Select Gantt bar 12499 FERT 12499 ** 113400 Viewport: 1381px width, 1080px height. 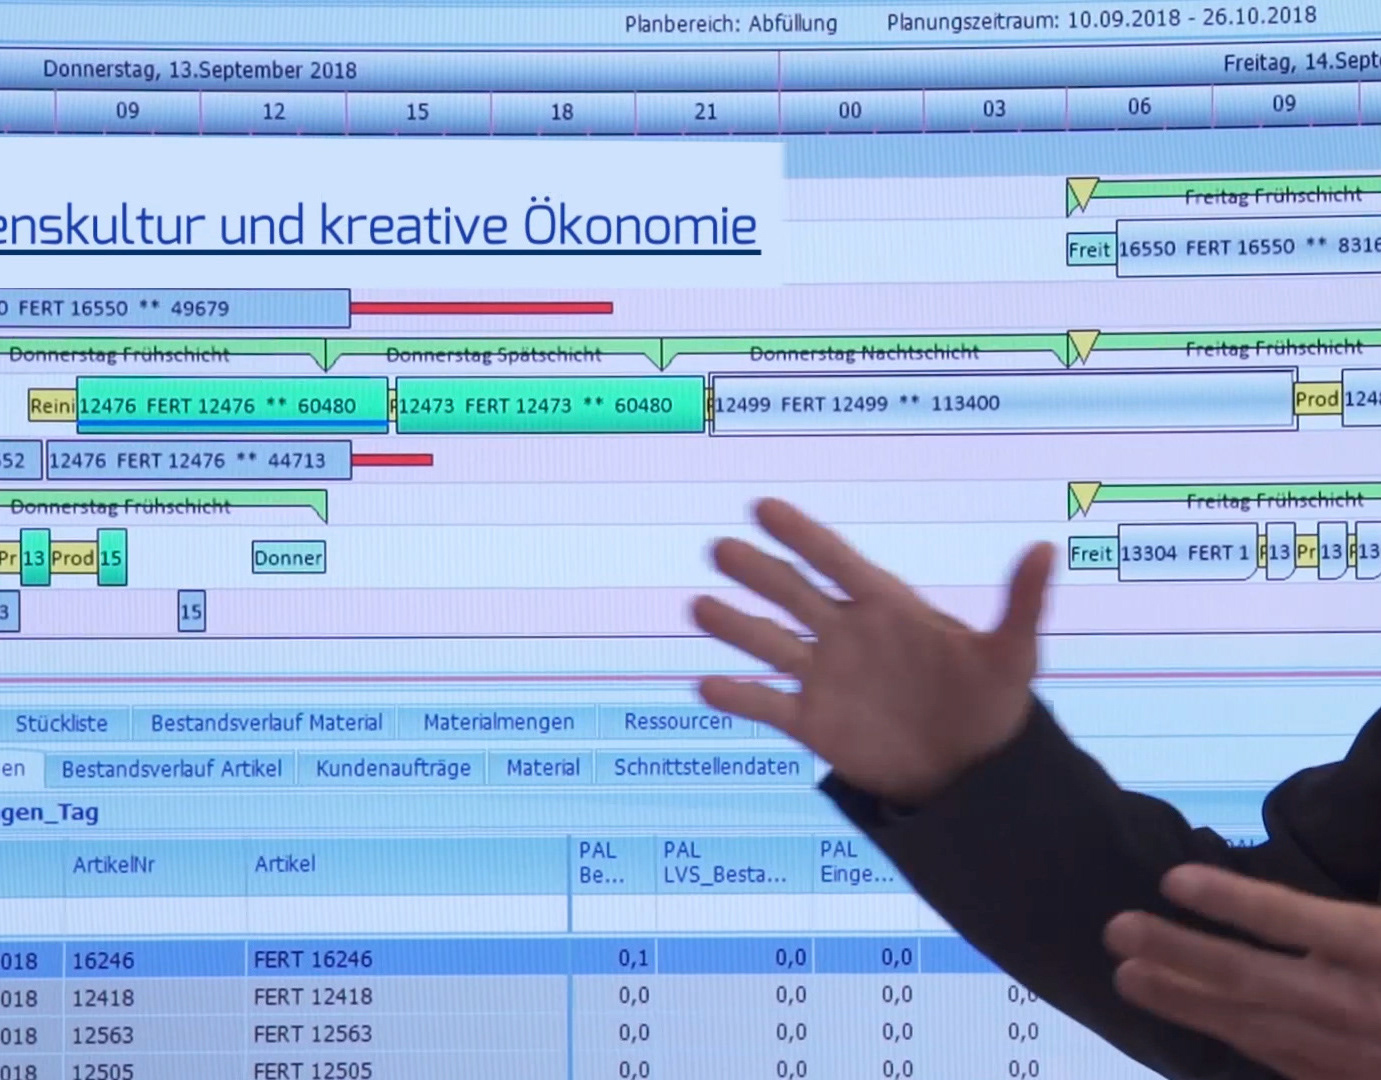click(x=1003, y=402)
